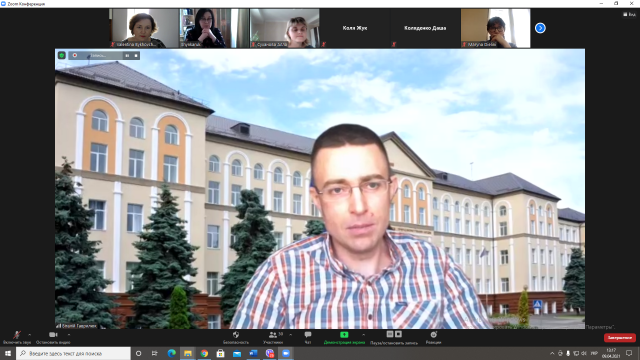The image size is (640, 360).
Task: Change the keyboard input language
Action: tap(594, 353)
